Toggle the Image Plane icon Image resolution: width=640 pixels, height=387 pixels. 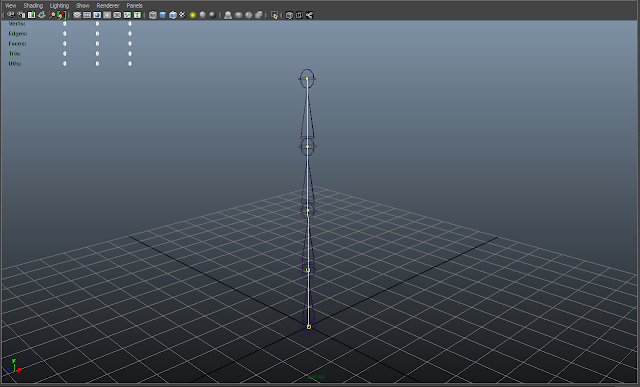(42, 15)
